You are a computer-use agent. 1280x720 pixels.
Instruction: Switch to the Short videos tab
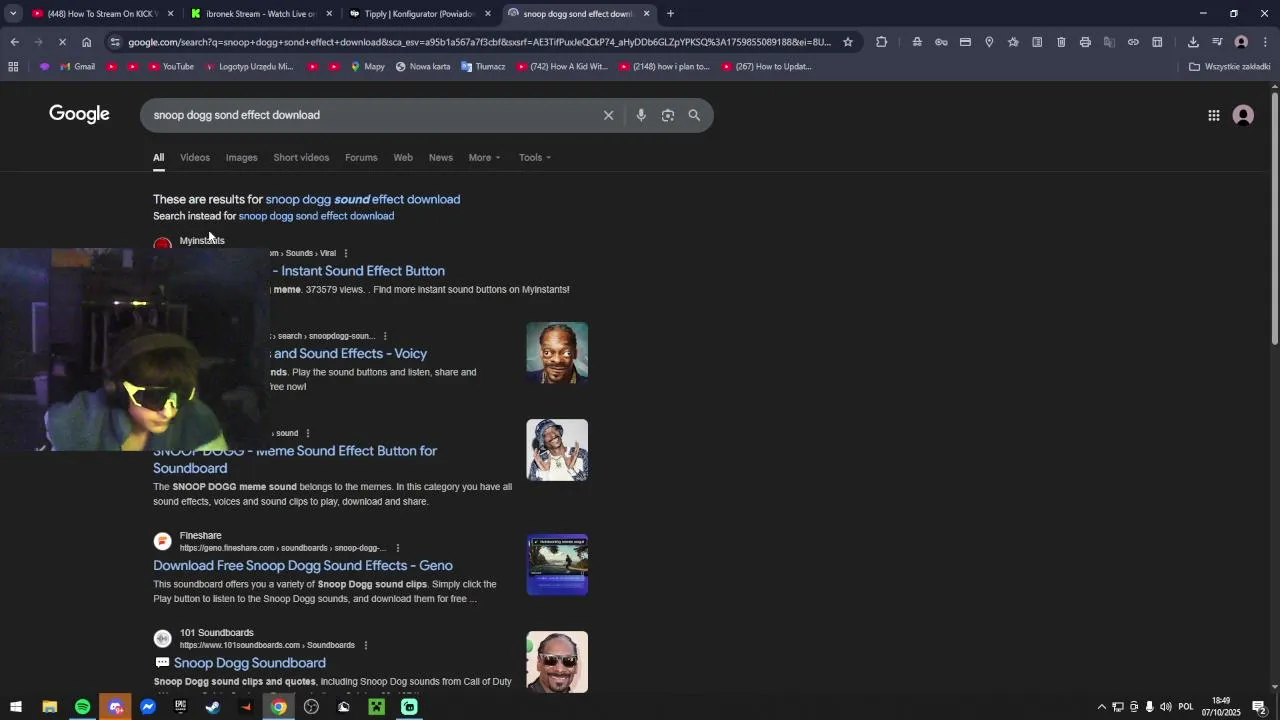pos(301,158)
